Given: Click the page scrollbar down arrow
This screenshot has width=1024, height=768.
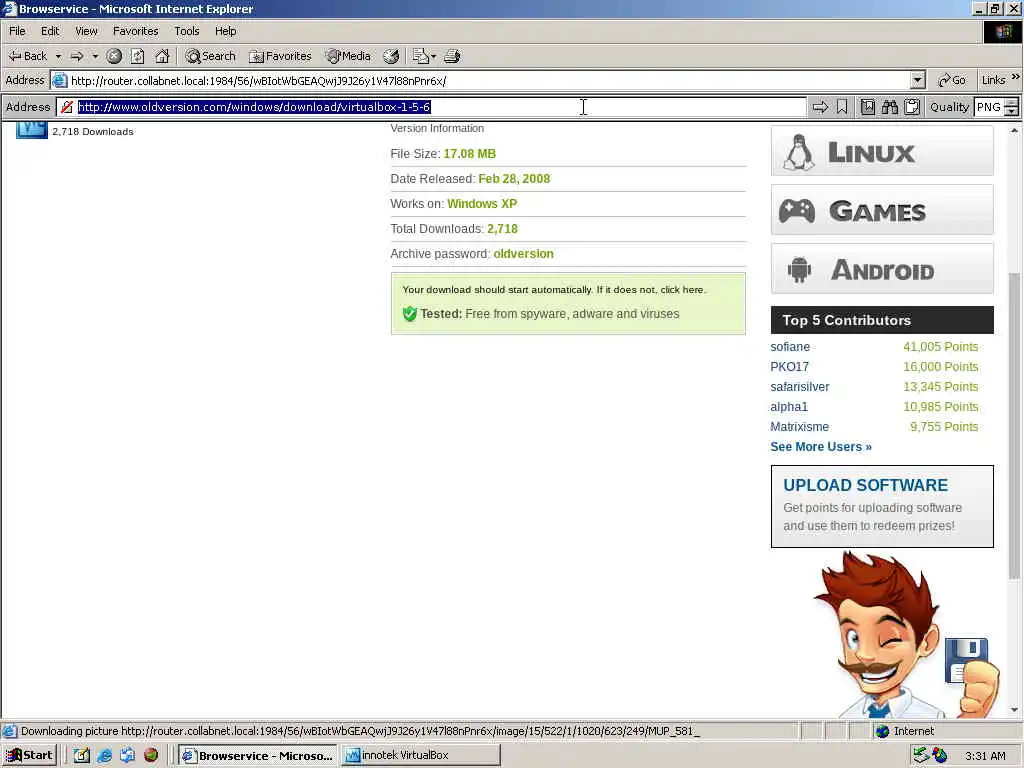Looking at the screenshot, I should pyautogui.click(x=1014, y=710).
